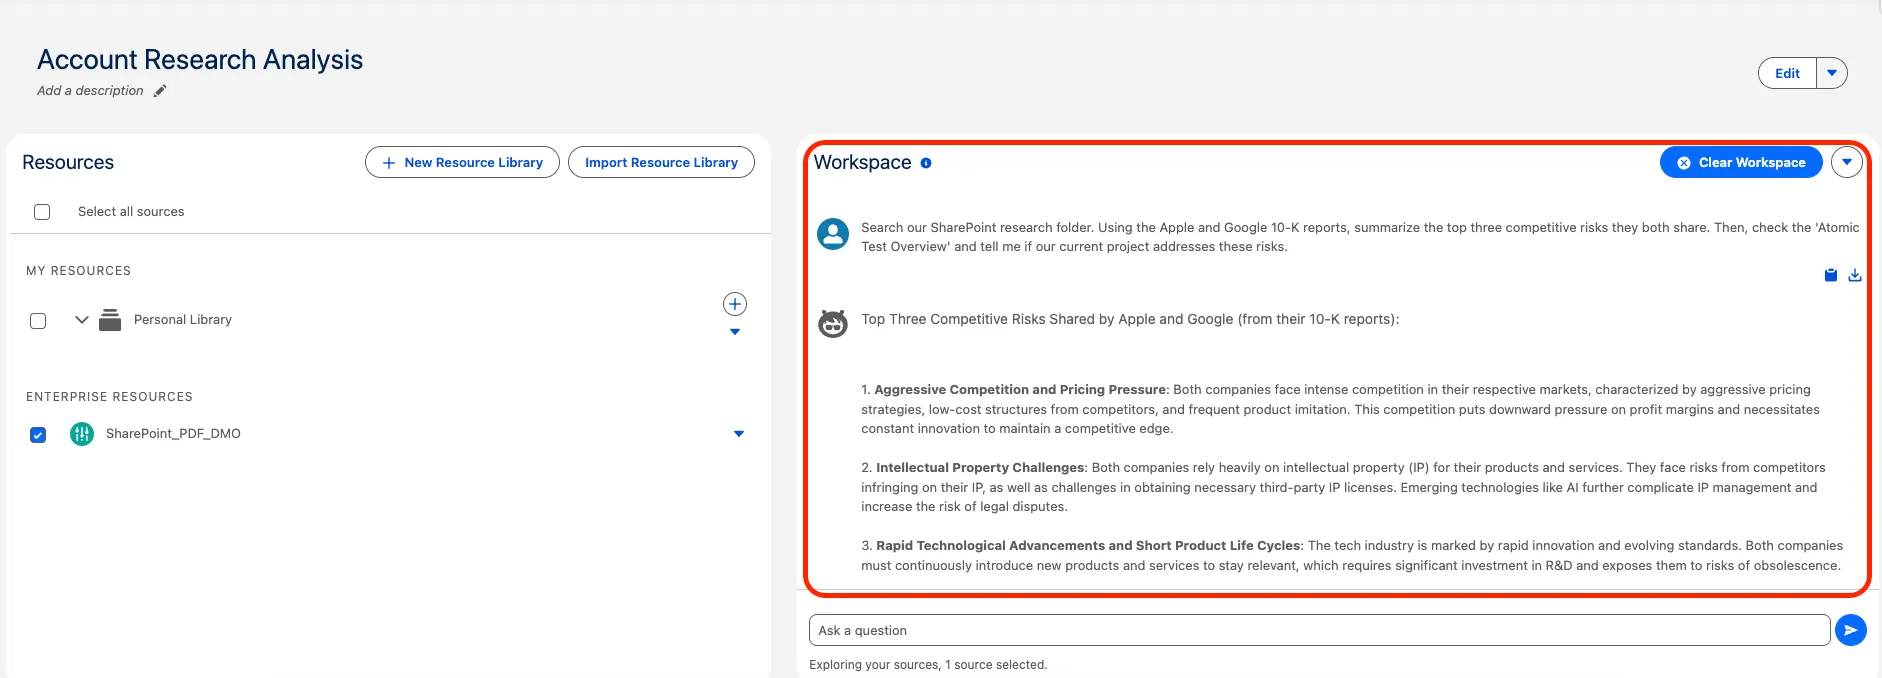Click the plus circle icon in My Resources

[x=735, y=304]
